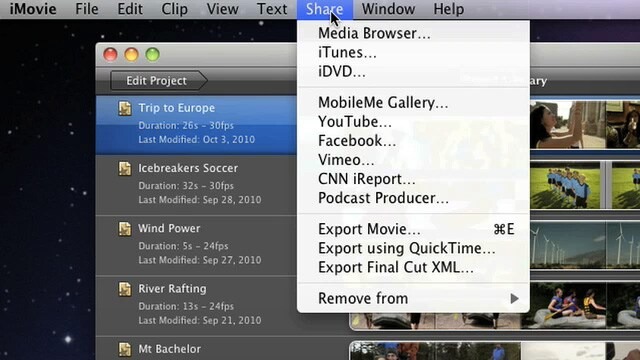
Task: Click the River Rafting project icon
Action: pos(125,289)
